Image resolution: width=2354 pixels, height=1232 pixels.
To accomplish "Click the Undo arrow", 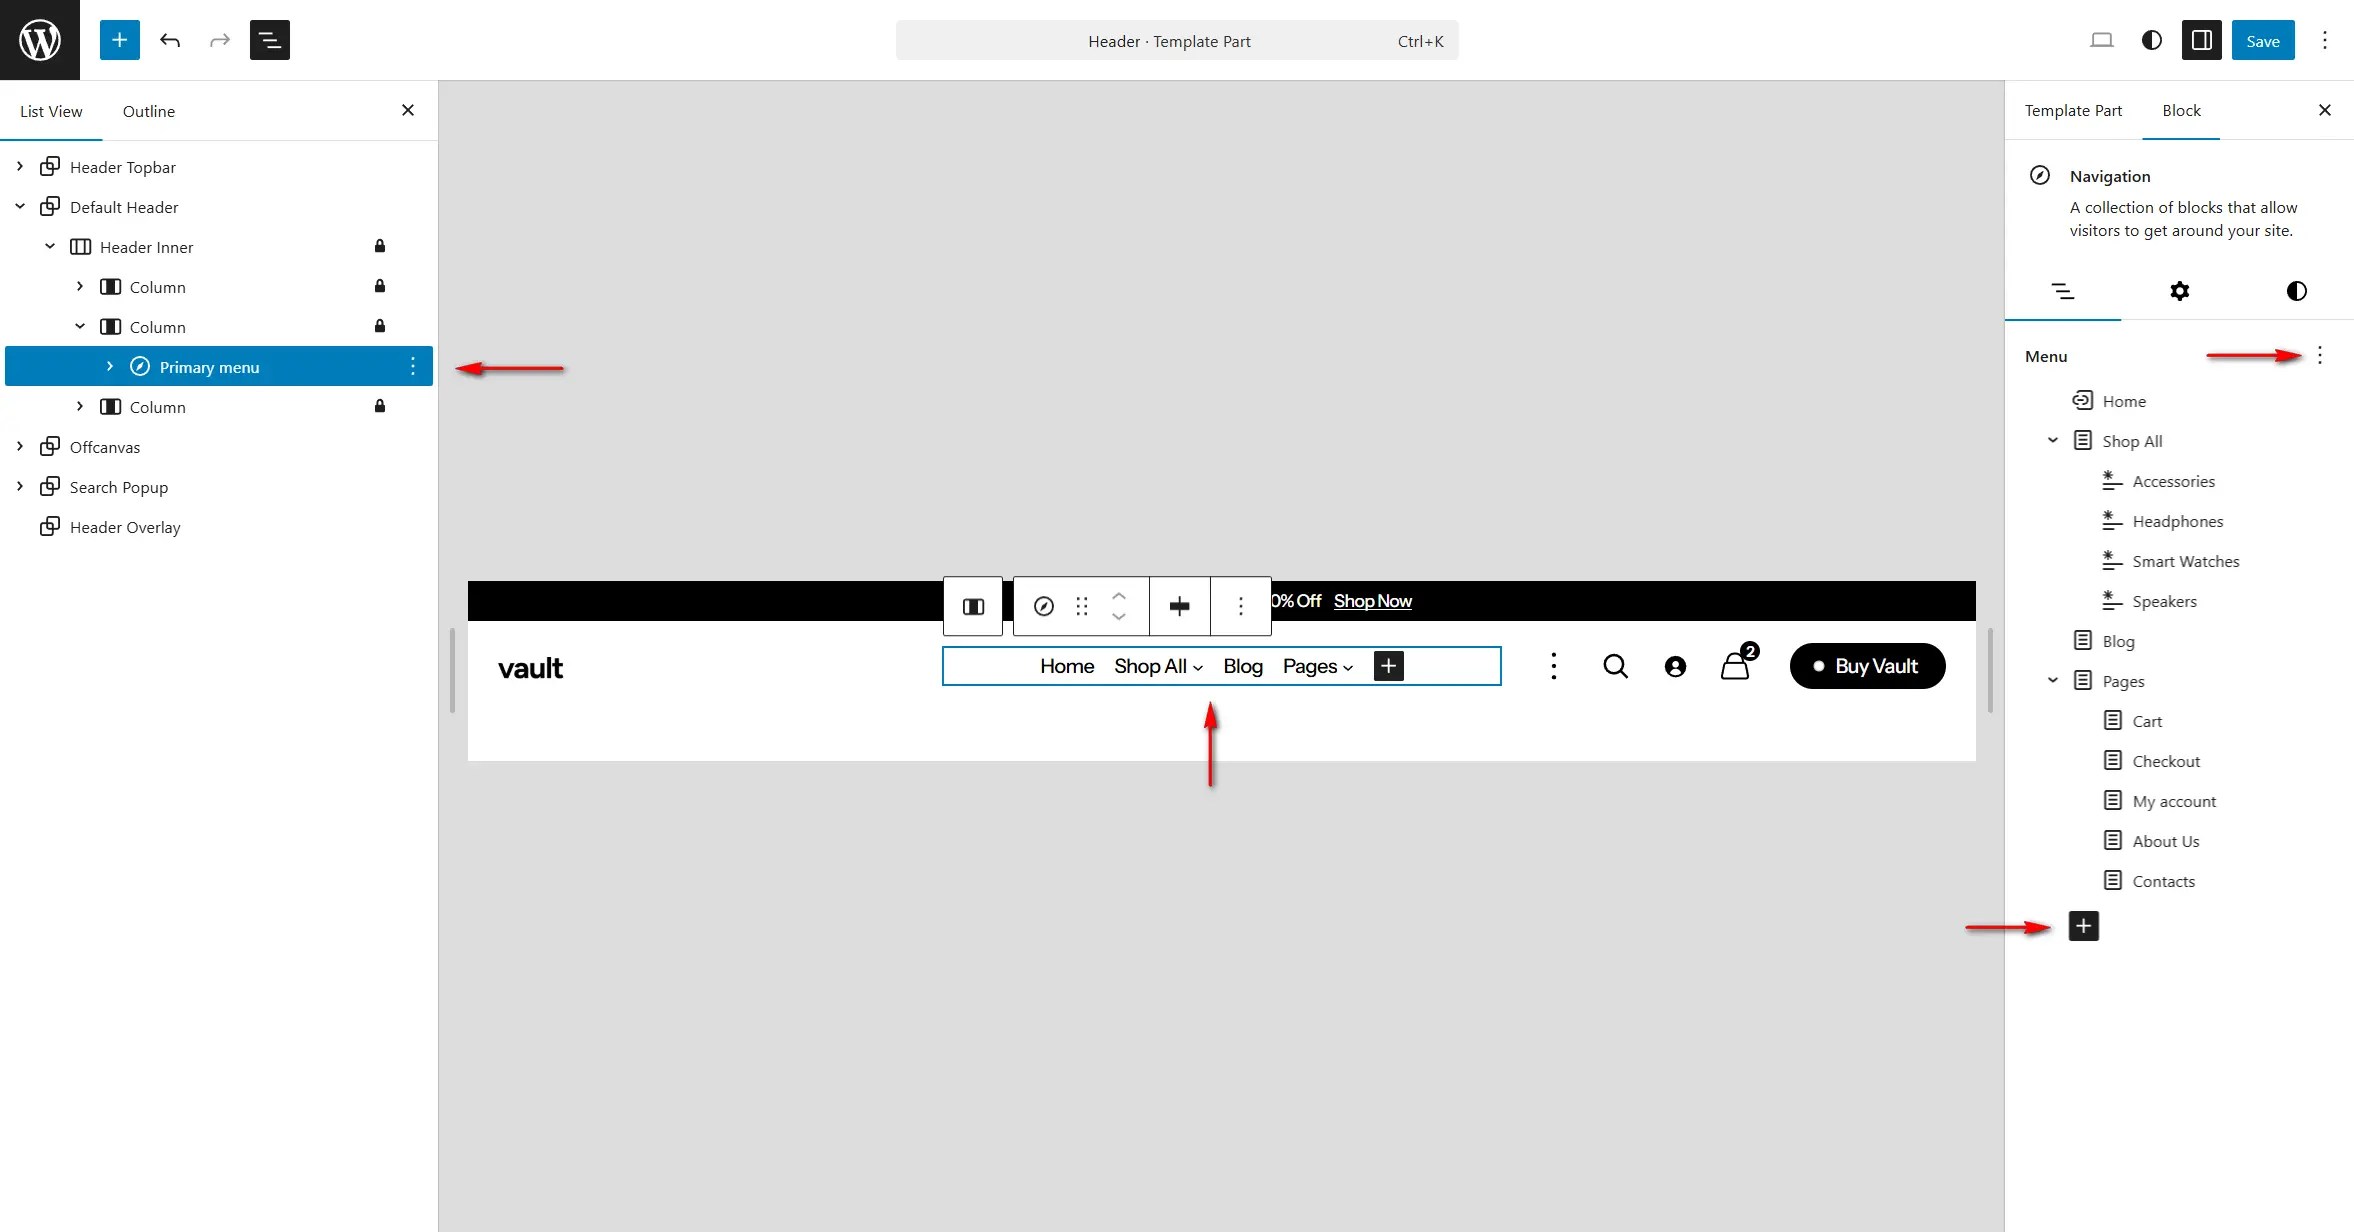I will (170, 40).
